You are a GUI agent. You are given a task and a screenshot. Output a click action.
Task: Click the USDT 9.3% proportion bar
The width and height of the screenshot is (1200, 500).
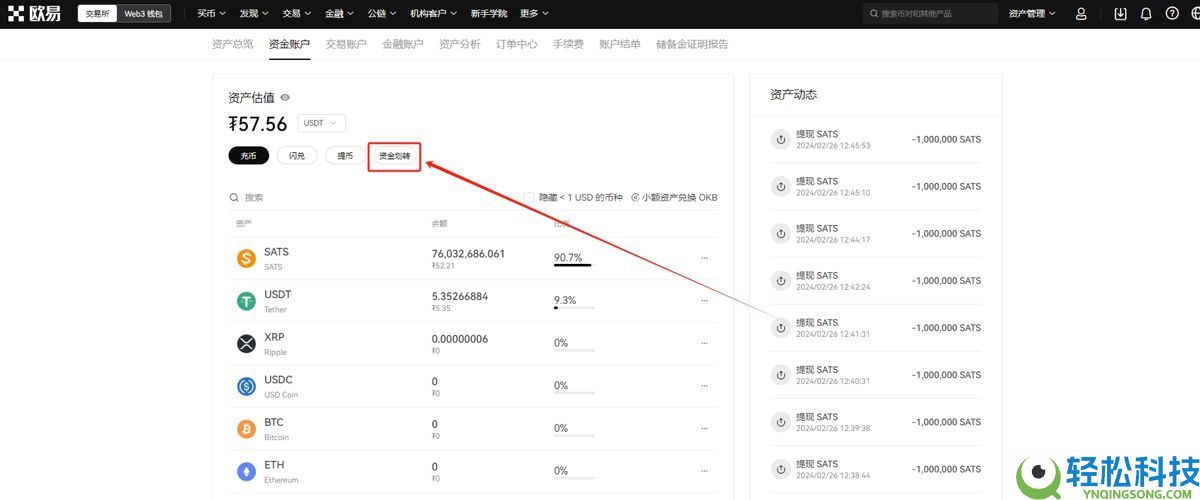click(574, 307)
